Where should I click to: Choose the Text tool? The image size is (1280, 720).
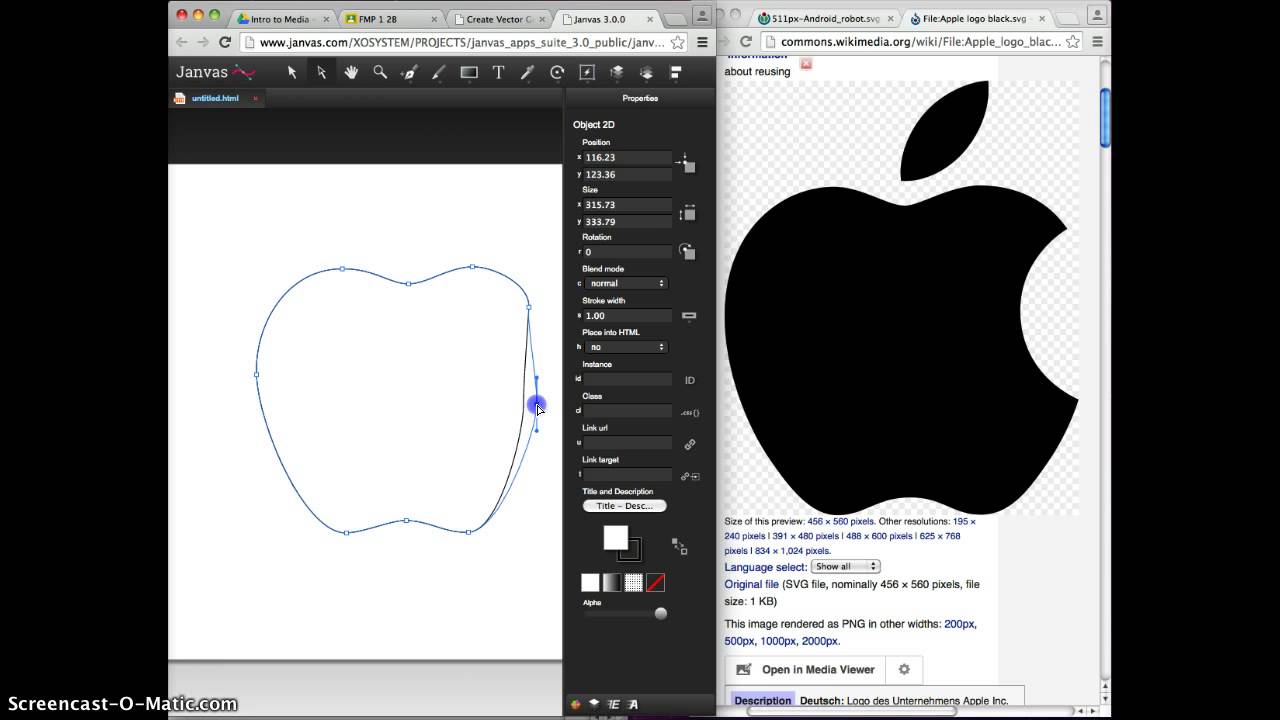pyautogui.click(x=498, y=72)
